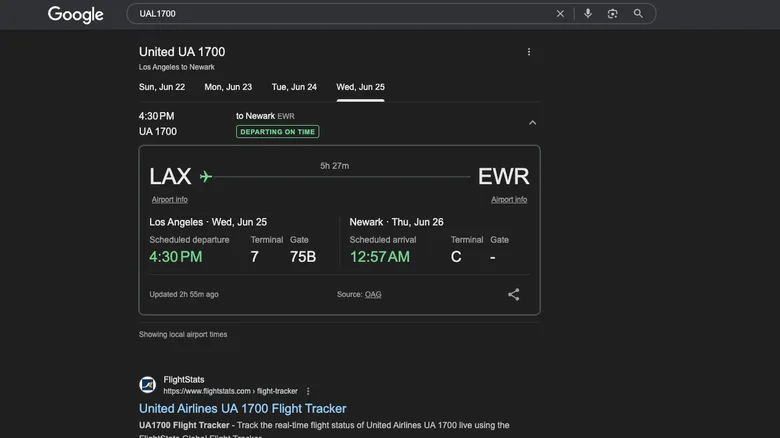Click the FlightStats site favicon
Screen dimensions: 780x438
(x=147, y=385)
